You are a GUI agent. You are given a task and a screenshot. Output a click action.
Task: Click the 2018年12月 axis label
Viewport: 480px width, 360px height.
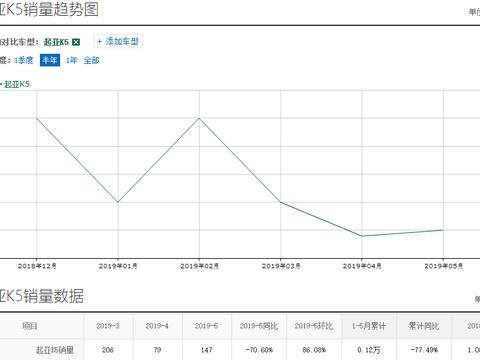[37, 266]
